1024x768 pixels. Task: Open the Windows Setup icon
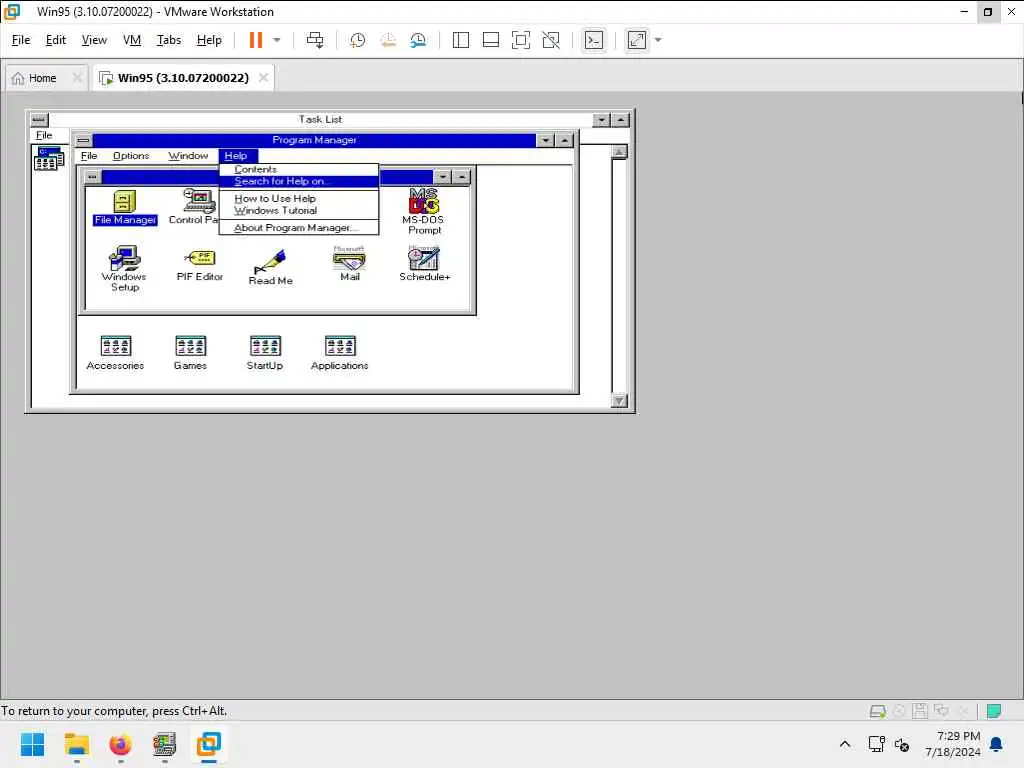pyautogui.click(x=124, y=268)
